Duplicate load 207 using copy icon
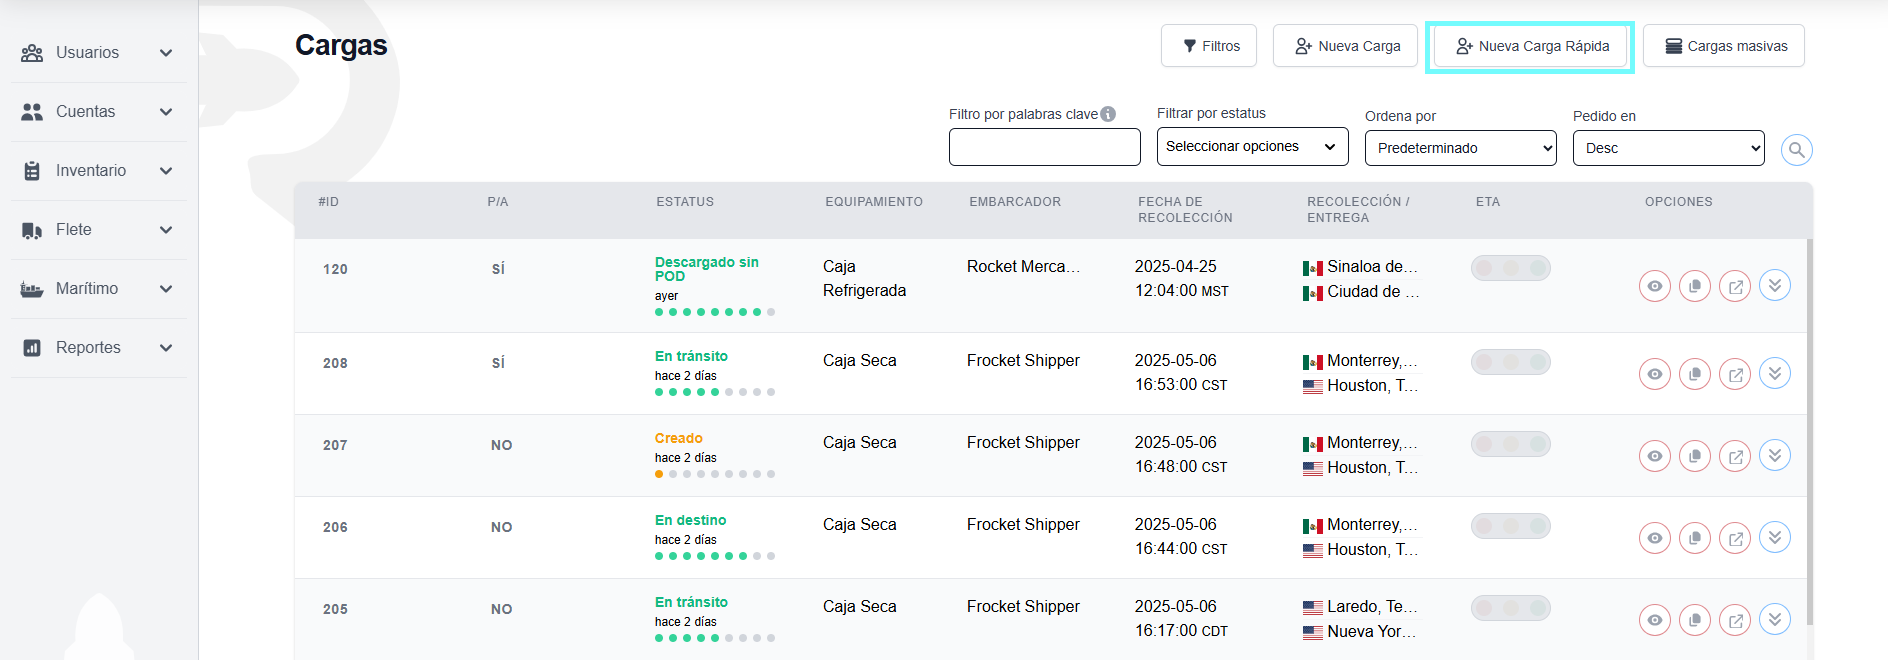1888x660 pixels. [x=1694, y=456]
